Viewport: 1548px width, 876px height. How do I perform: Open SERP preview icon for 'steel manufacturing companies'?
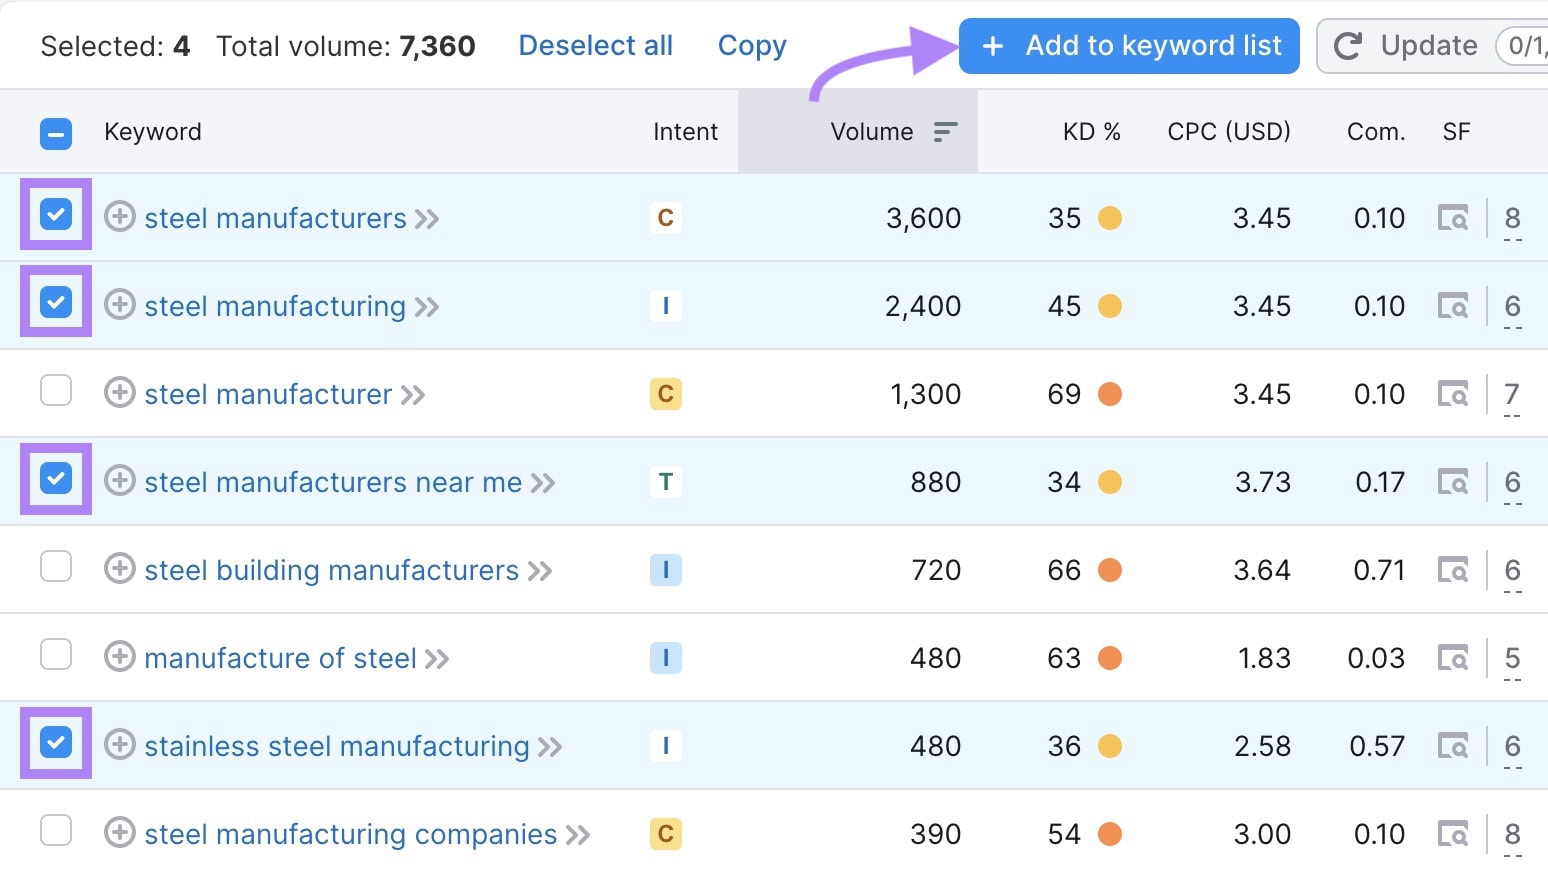point(1453,834)
